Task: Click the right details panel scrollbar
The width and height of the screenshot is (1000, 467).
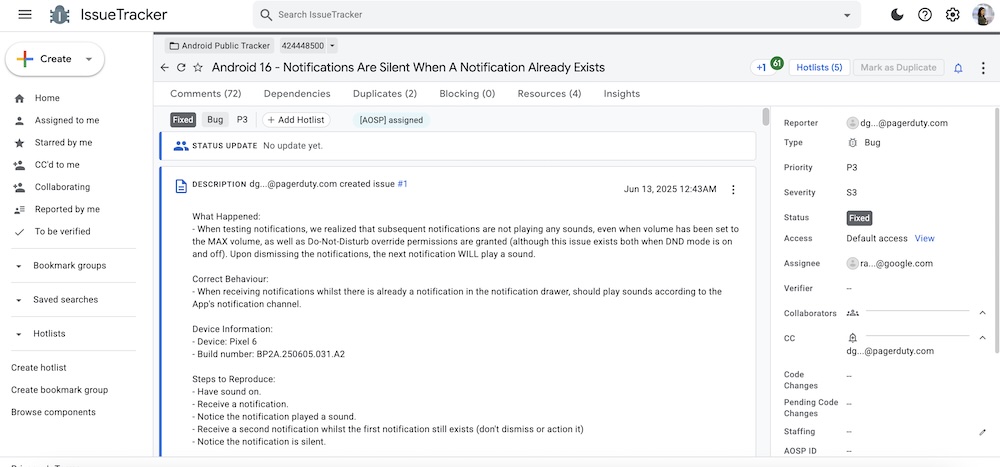Action: [x=996, y=230]
